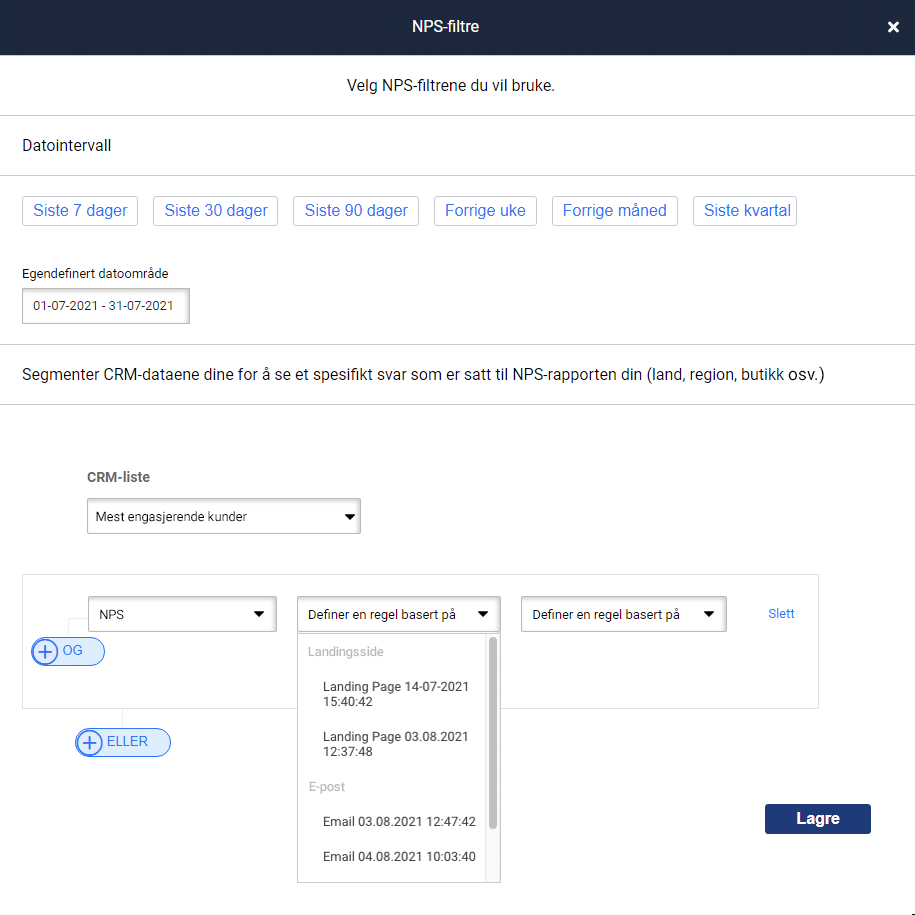Choose Landing Page 03.08.2021 12:37:48
This screenshot has width=915, height=915.
[395, 744]
